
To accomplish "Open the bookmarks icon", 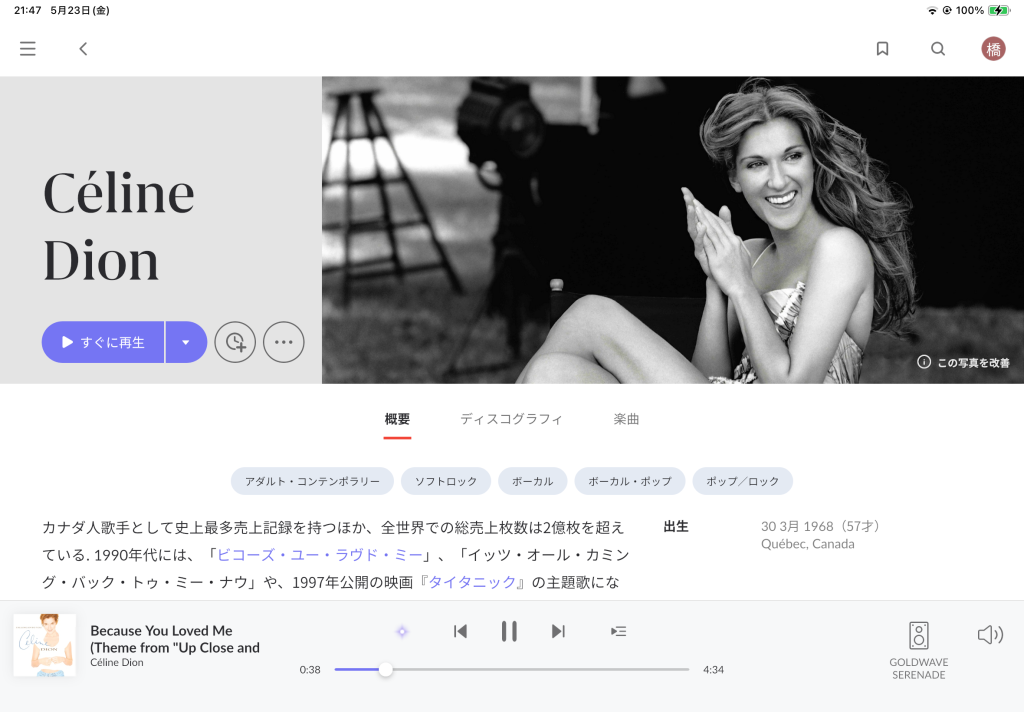I will click(882, 49).
